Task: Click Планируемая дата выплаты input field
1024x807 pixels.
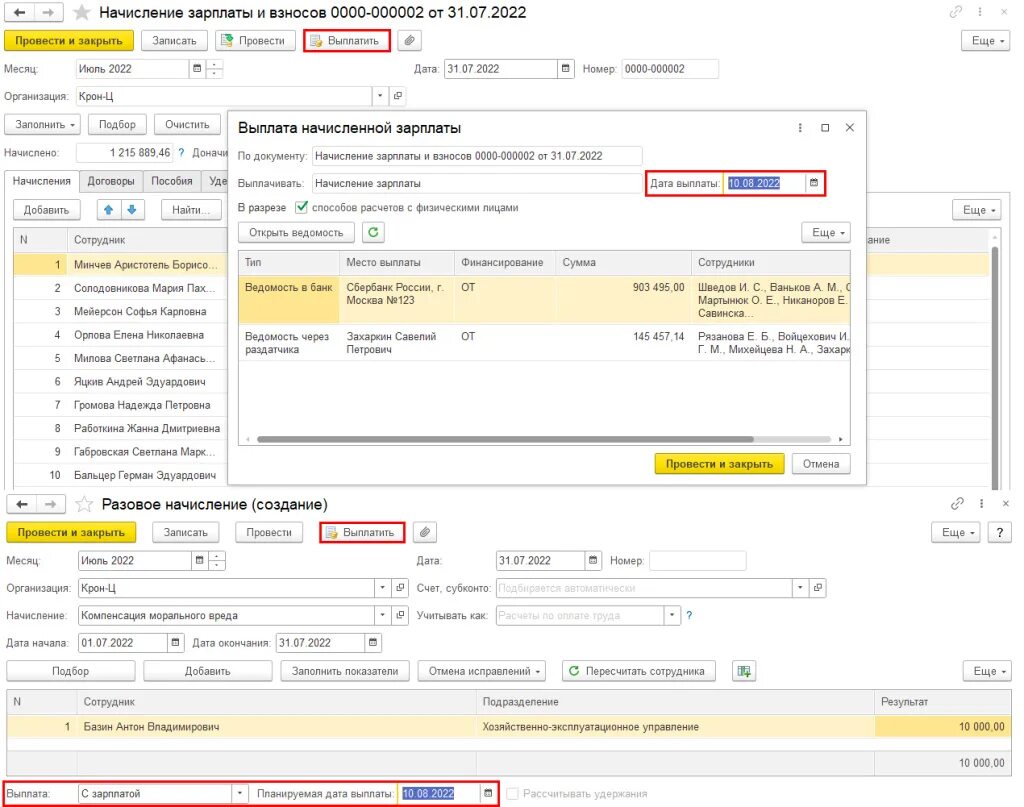Action: tap(439, 793)
